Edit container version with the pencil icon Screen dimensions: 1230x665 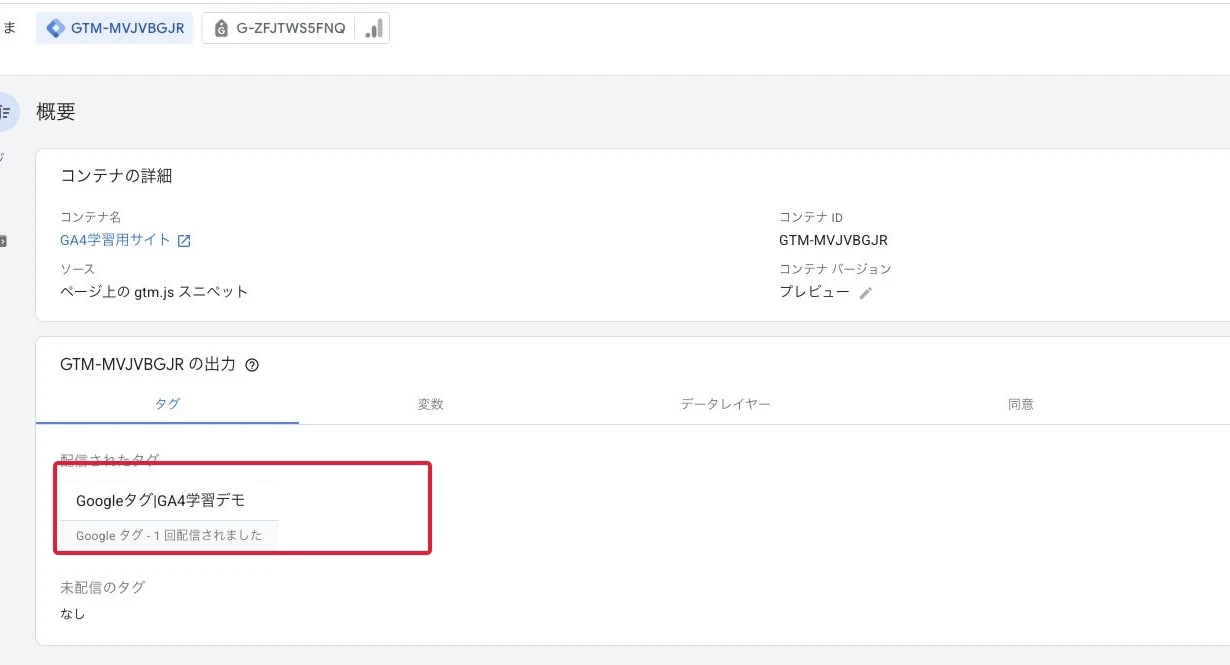point(866,293)
